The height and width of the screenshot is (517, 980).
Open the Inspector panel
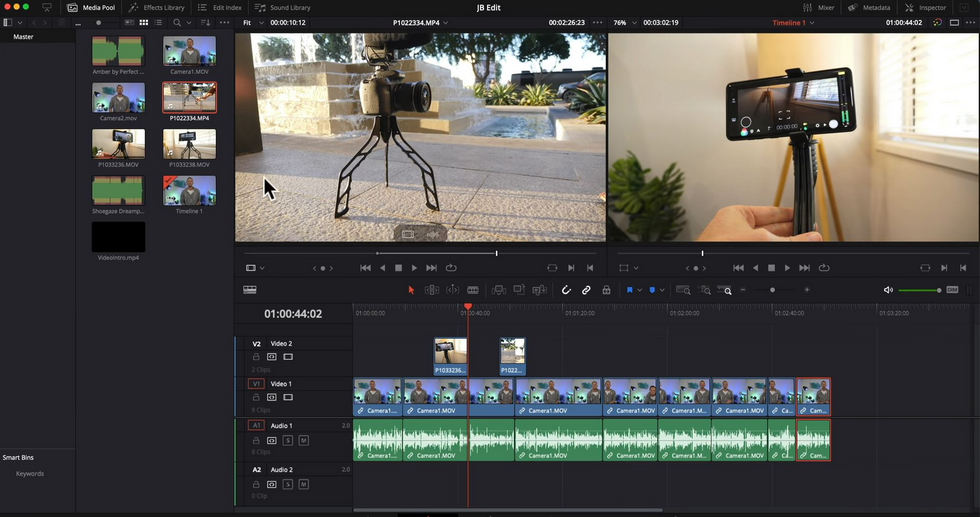pos(925,7)
